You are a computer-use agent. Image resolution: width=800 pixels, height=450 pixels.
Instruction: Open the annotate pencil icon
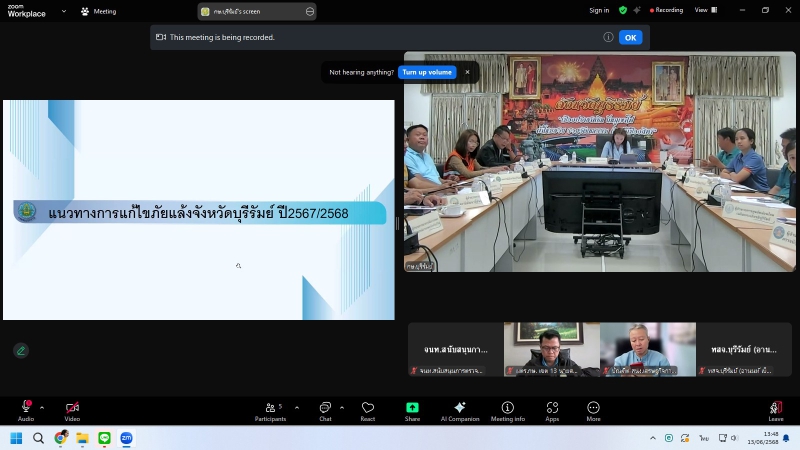point(21,351)
